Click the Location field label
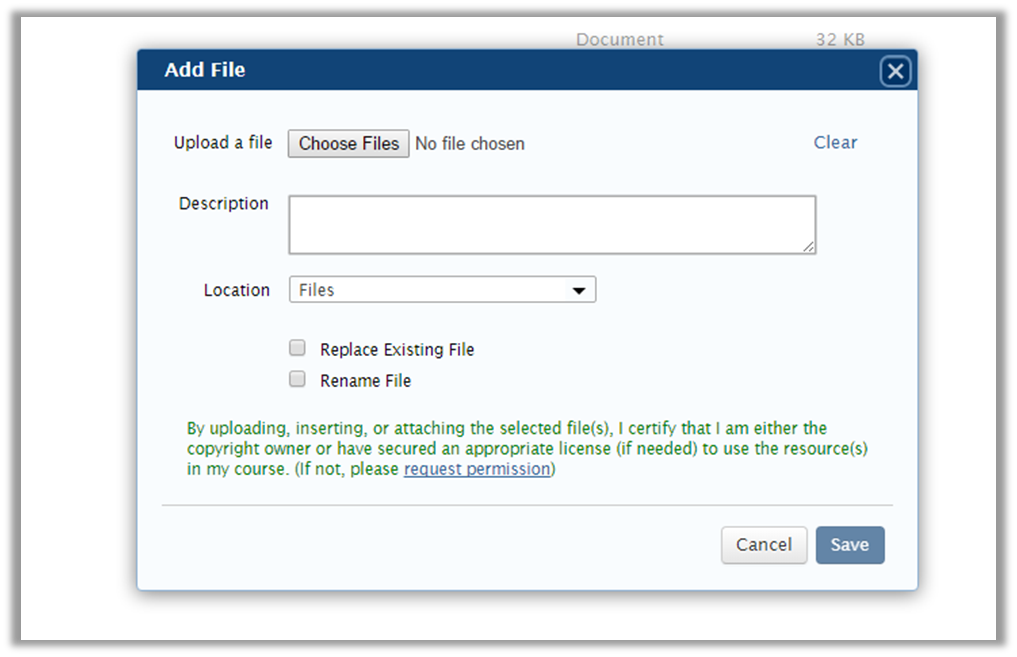Viewport: 1017px width, 657px height. tap(237, 290)
